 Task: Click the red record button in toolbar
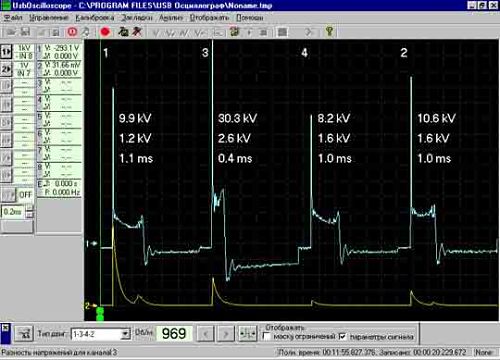pos(105,32)
